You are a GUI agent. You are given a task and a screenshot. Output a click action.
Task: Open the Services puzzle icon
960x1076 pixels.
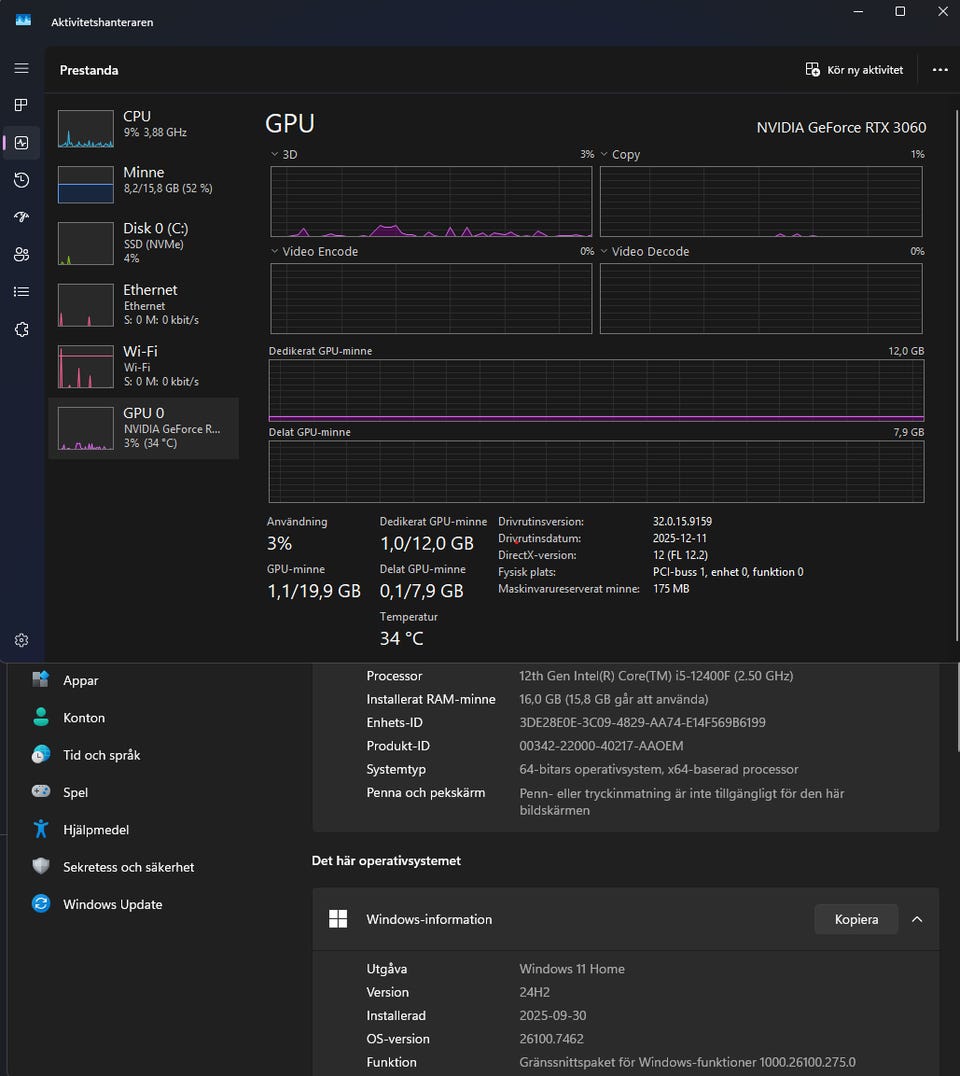[x=21, y=329]
